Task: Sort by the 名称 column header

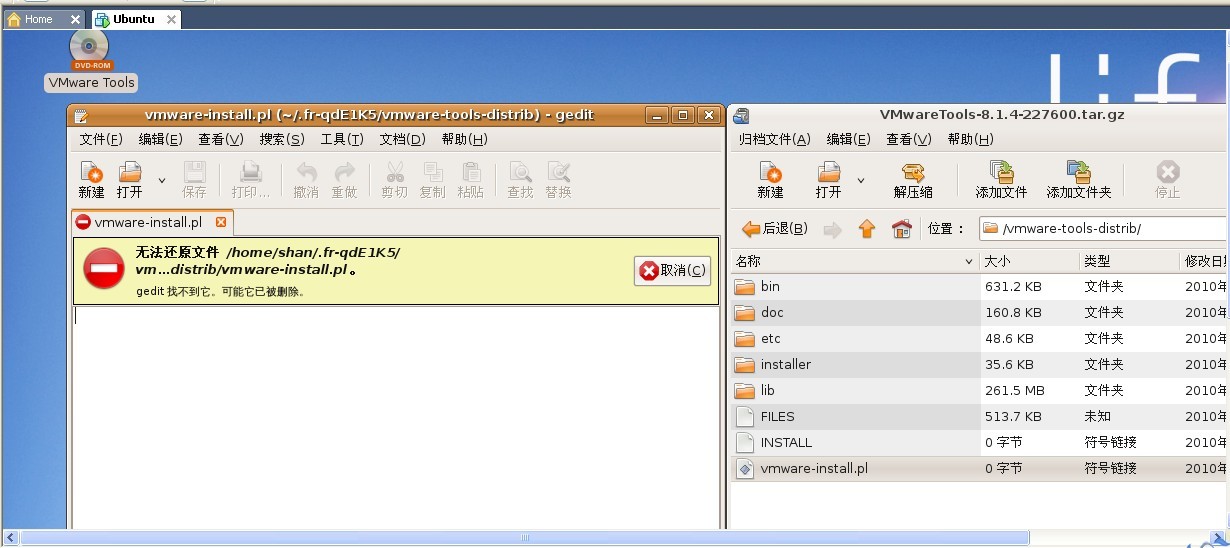Action: (855, 261)
